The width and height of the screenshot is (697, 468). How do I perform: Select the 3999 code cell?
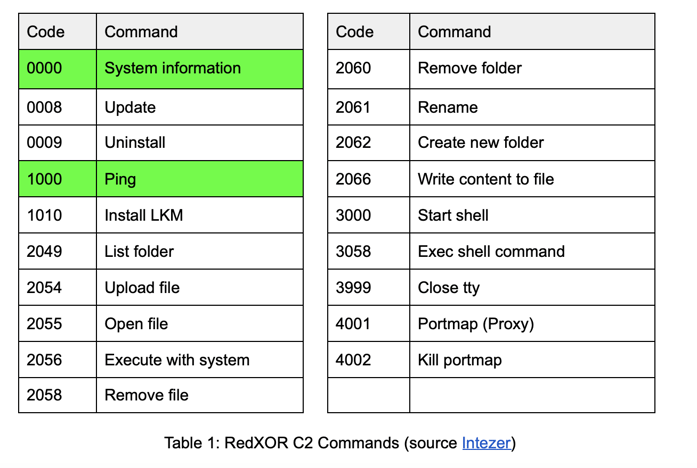[369, 287]
